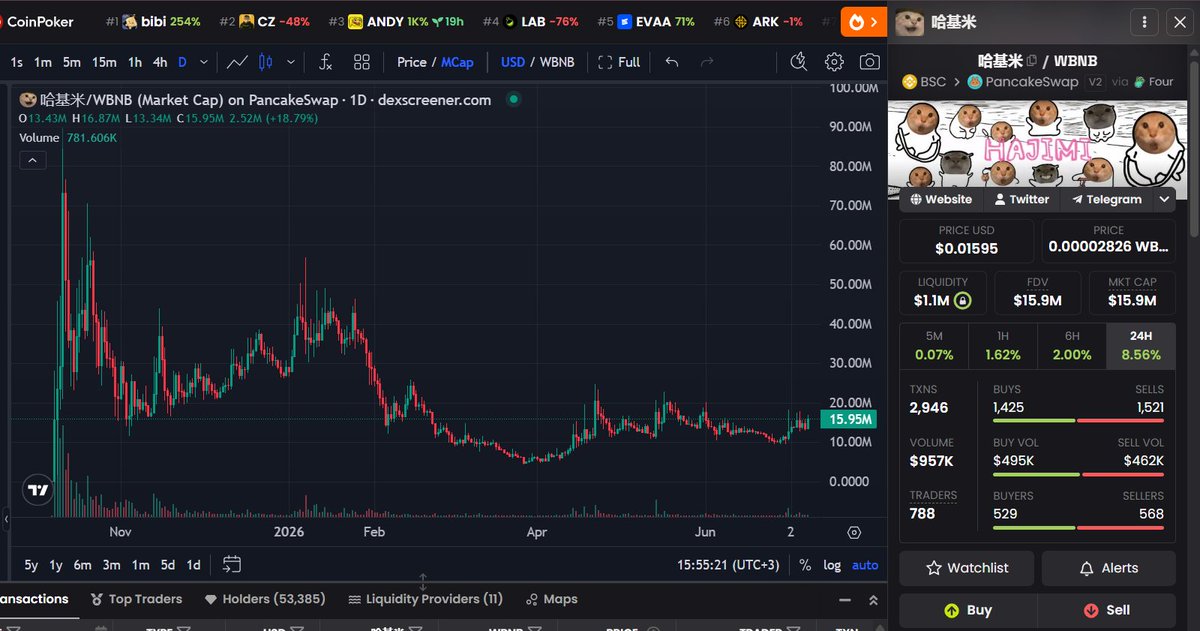This screenshot has width=1200, height=631.
Task: Toggle percent scale on chart
Action: coord(805,565)
